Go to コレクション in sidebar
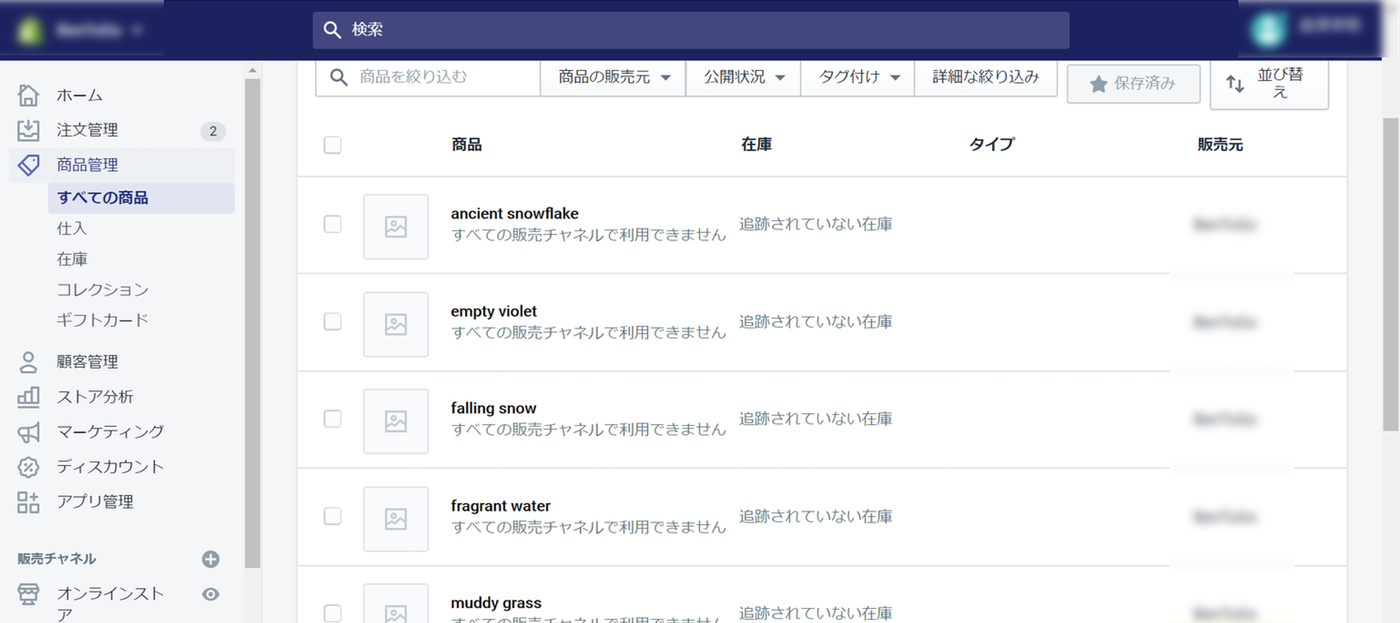The height and width of the screenshot is (623, 1400). [x=103, y=290]
